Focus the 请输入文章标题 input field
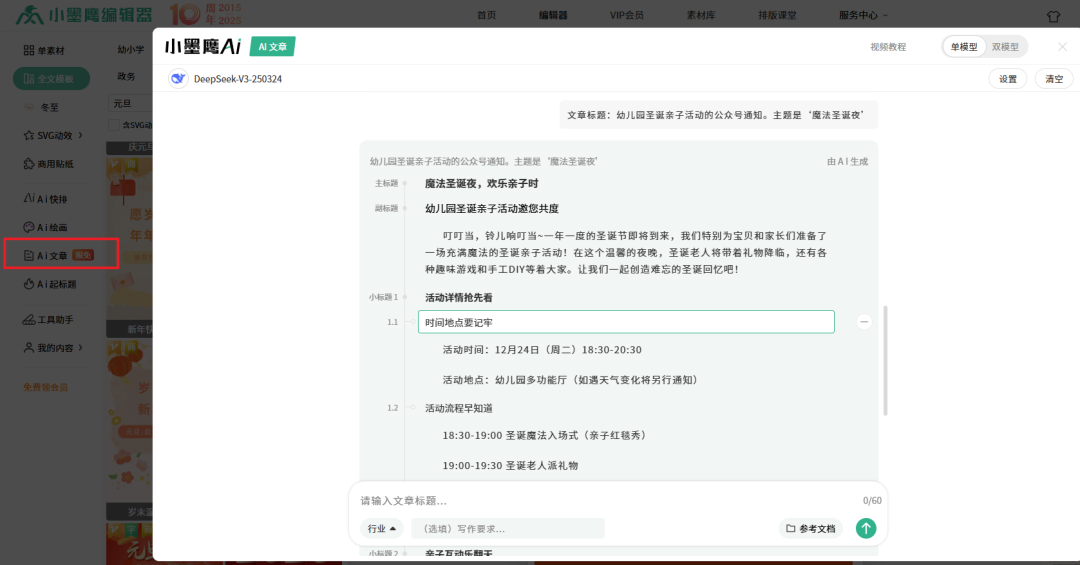The width and height of the screenshot is (1080, 565). click(x=606, y=501)
